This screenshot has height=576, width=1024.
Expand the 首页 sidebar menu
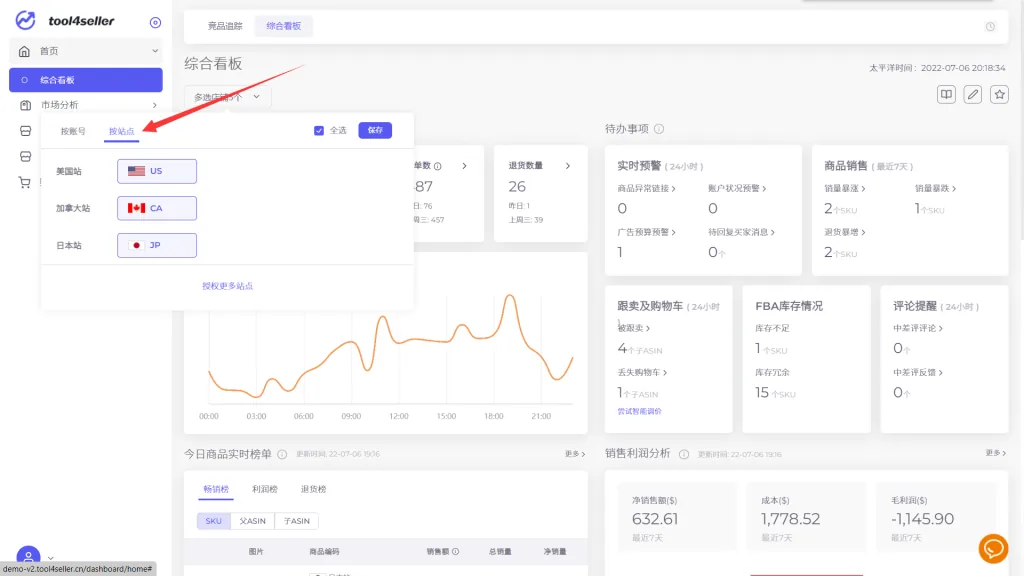tap(86, 51)
